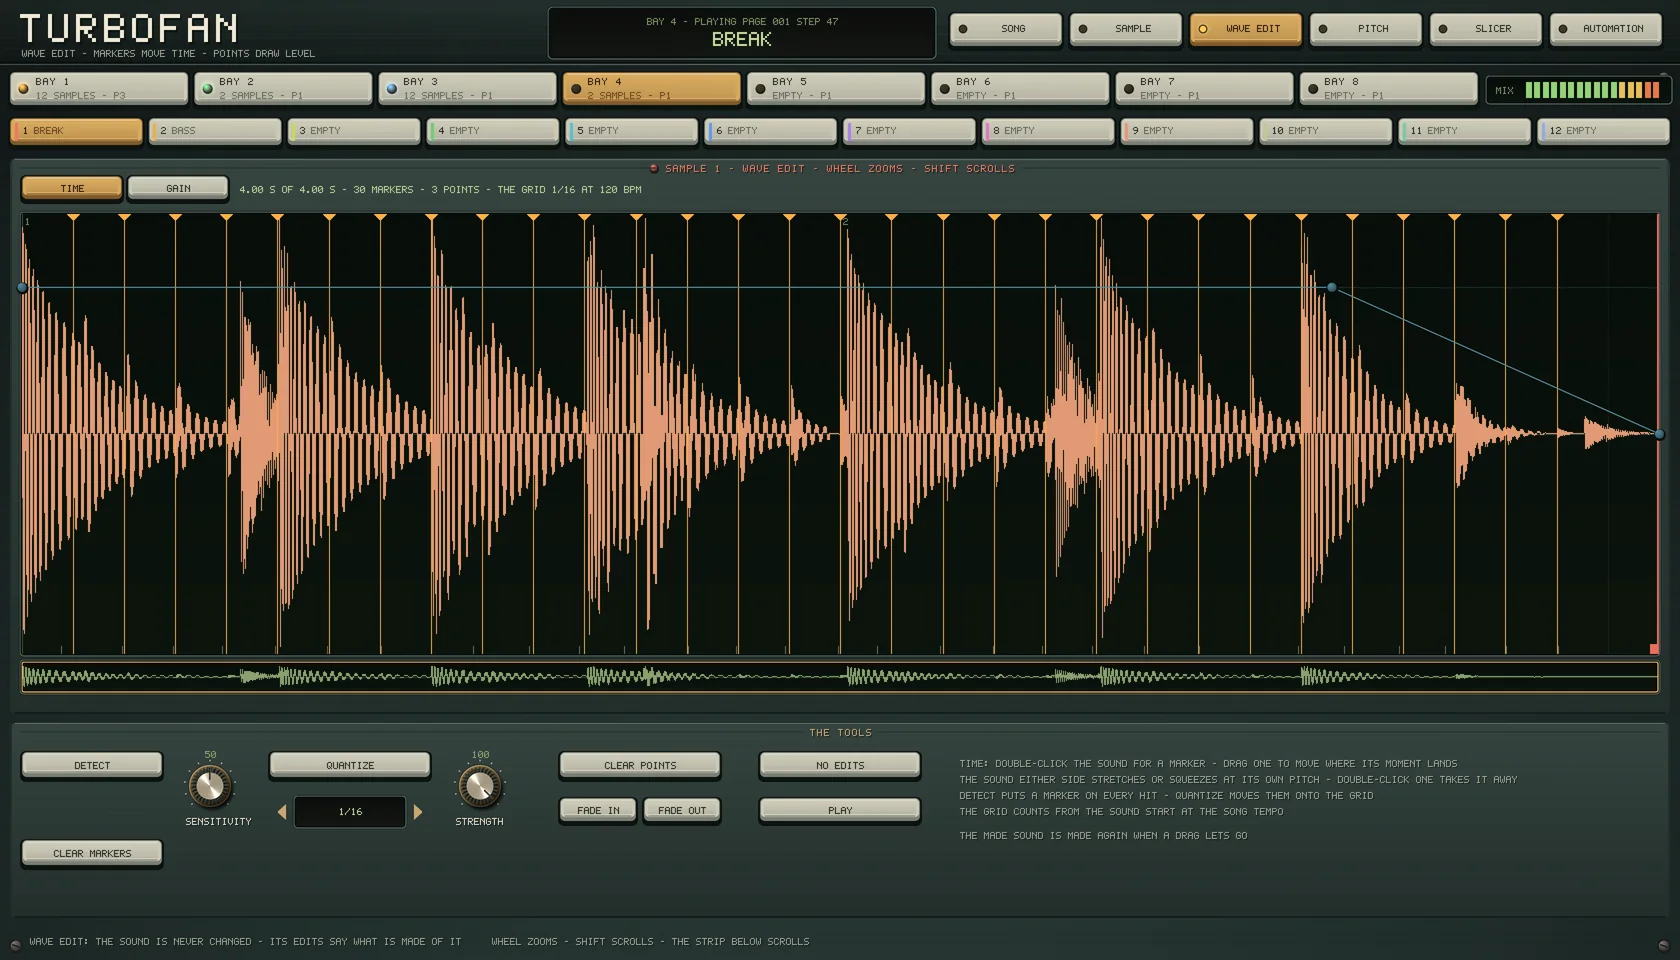Click the BREAK playing-status display
Viewport: 1680px width, 960px height.
click(x=742, y=33)
